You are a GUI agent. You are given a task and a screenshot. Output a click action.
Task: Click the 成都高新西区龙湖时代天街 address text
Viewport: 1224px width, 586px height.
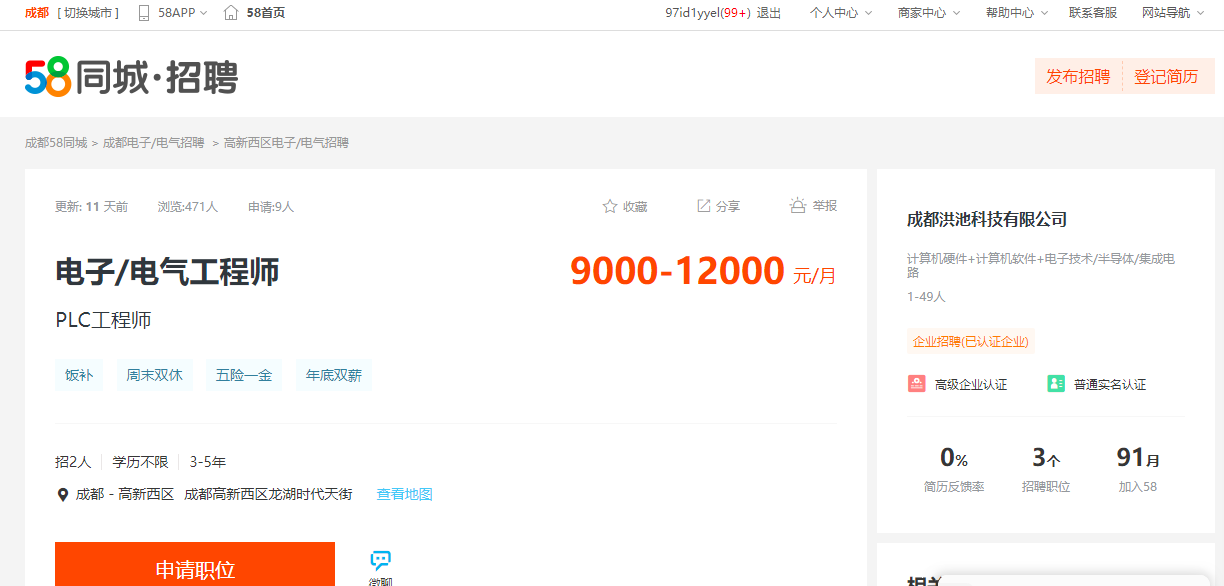269,494
